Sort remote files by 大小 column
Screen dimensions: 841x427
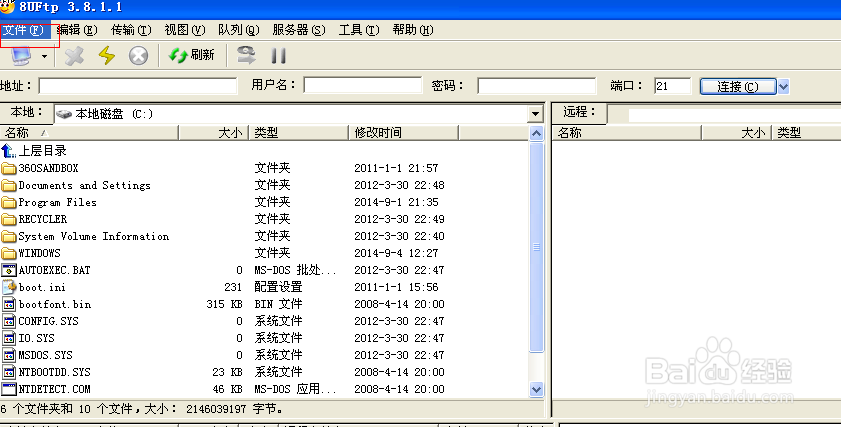click(736, 132)
